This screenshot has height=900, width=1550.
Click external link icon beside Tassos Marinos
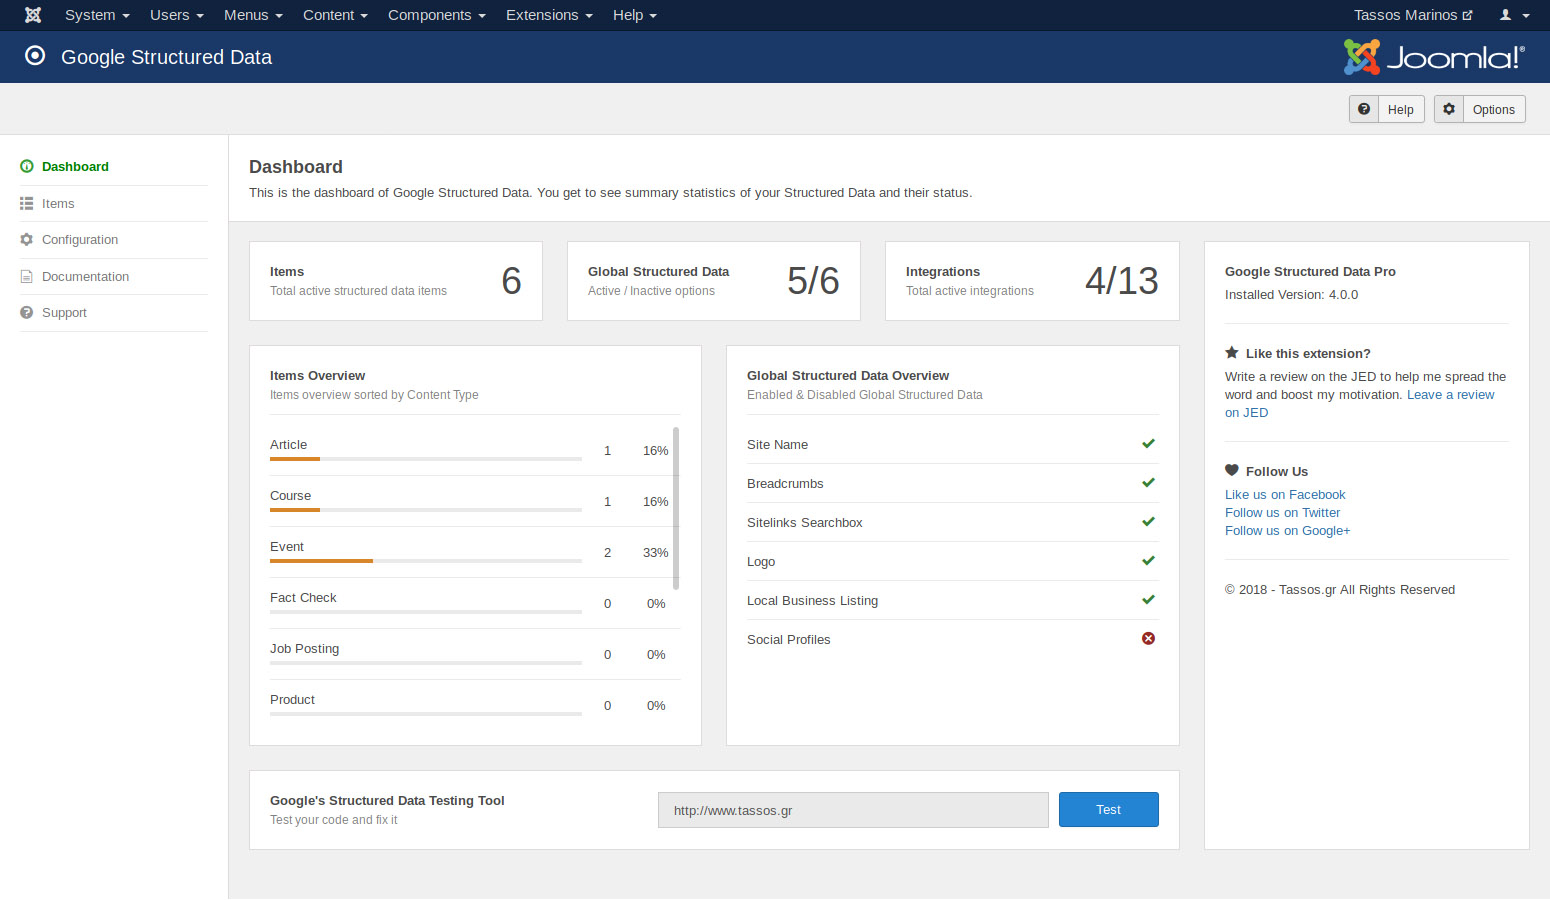pyautogui.click(x=1467, y=15)
